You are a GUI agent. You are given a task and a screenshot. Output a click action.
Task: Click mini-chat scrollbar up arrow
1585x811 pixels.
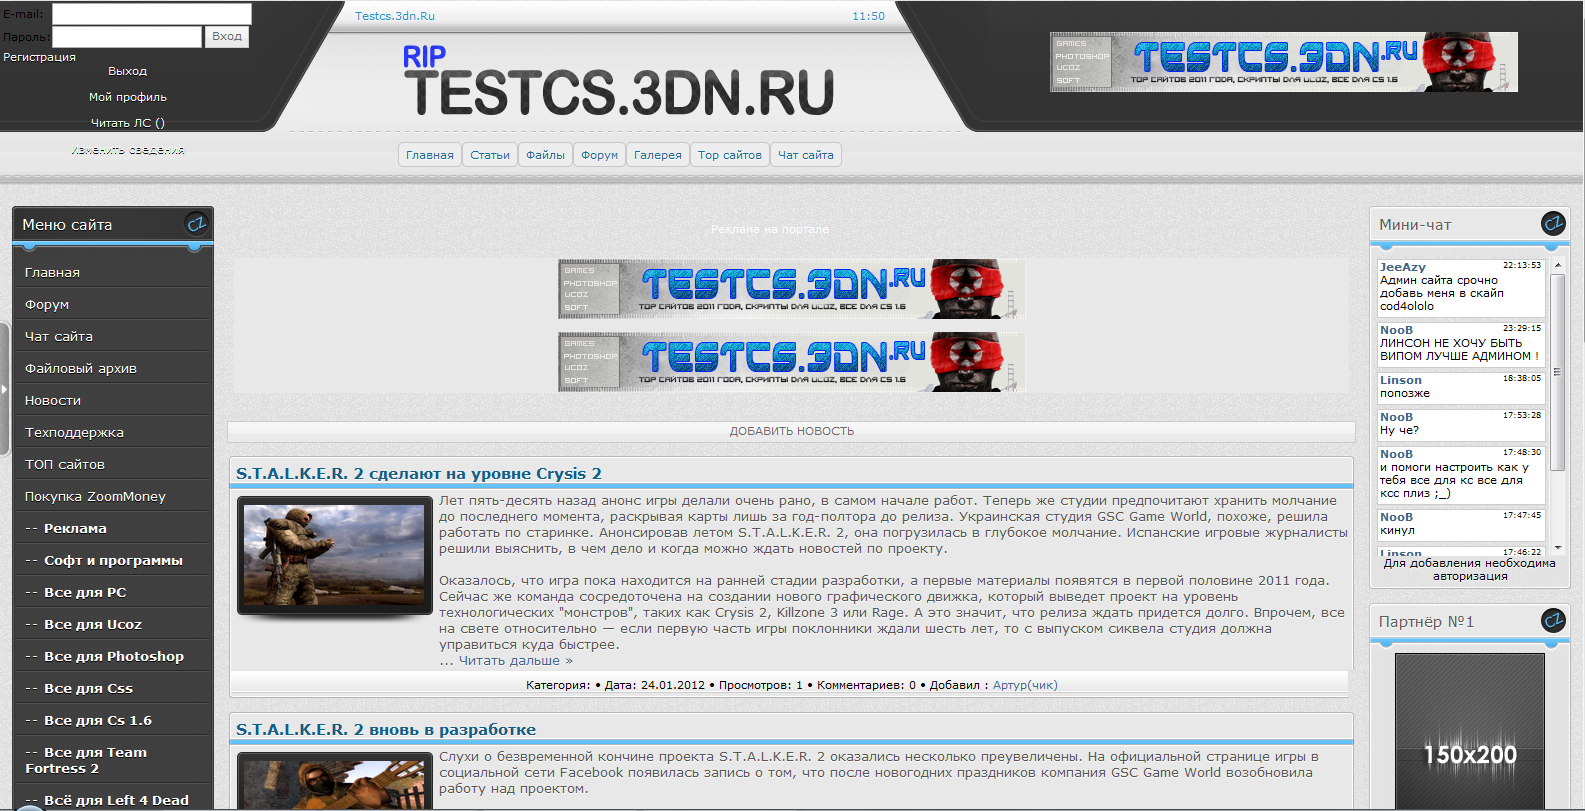pyautogui.click(x=1557, y=266)
